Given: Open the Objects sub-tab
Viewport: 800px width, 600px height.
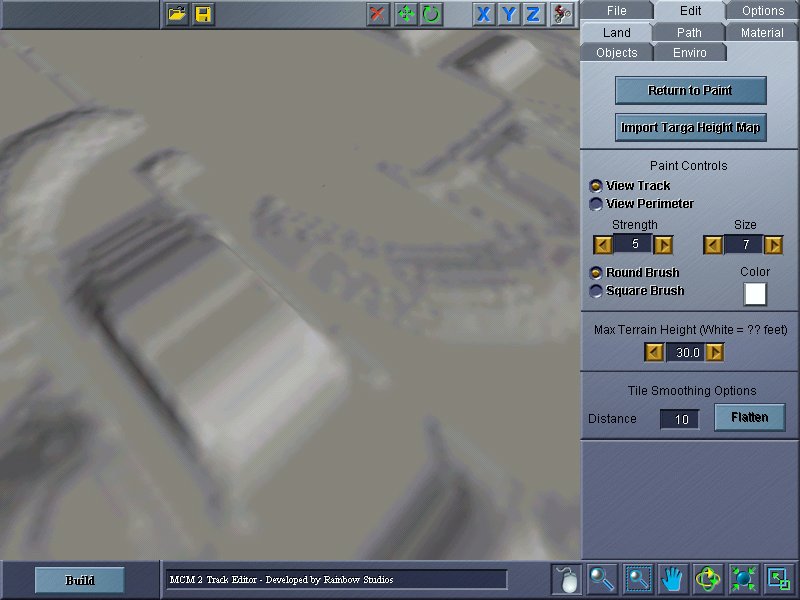Looking at the screenshot, I should pyautogui.click(x=616, y=53).
